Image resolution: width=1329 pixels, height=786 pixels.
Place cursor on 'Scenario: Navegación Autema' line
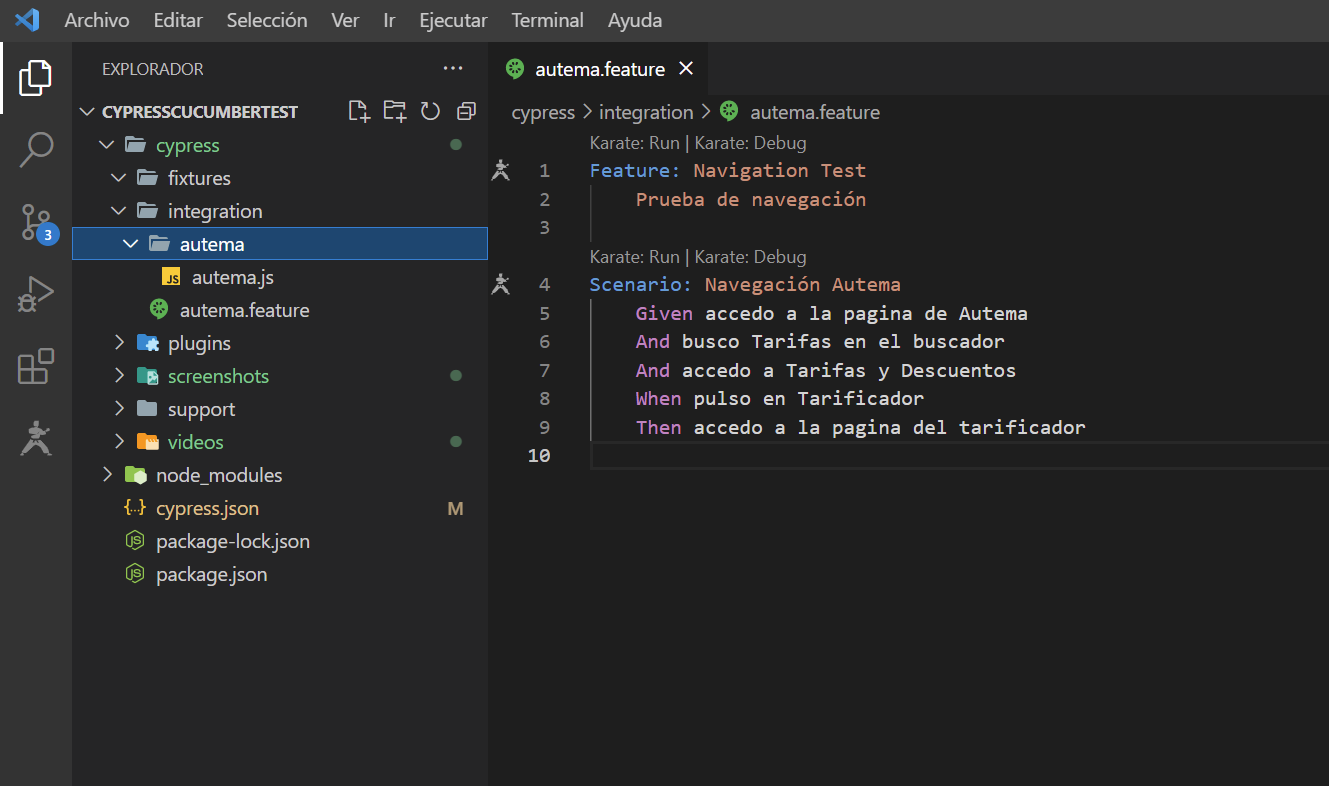tap(745, 284)
